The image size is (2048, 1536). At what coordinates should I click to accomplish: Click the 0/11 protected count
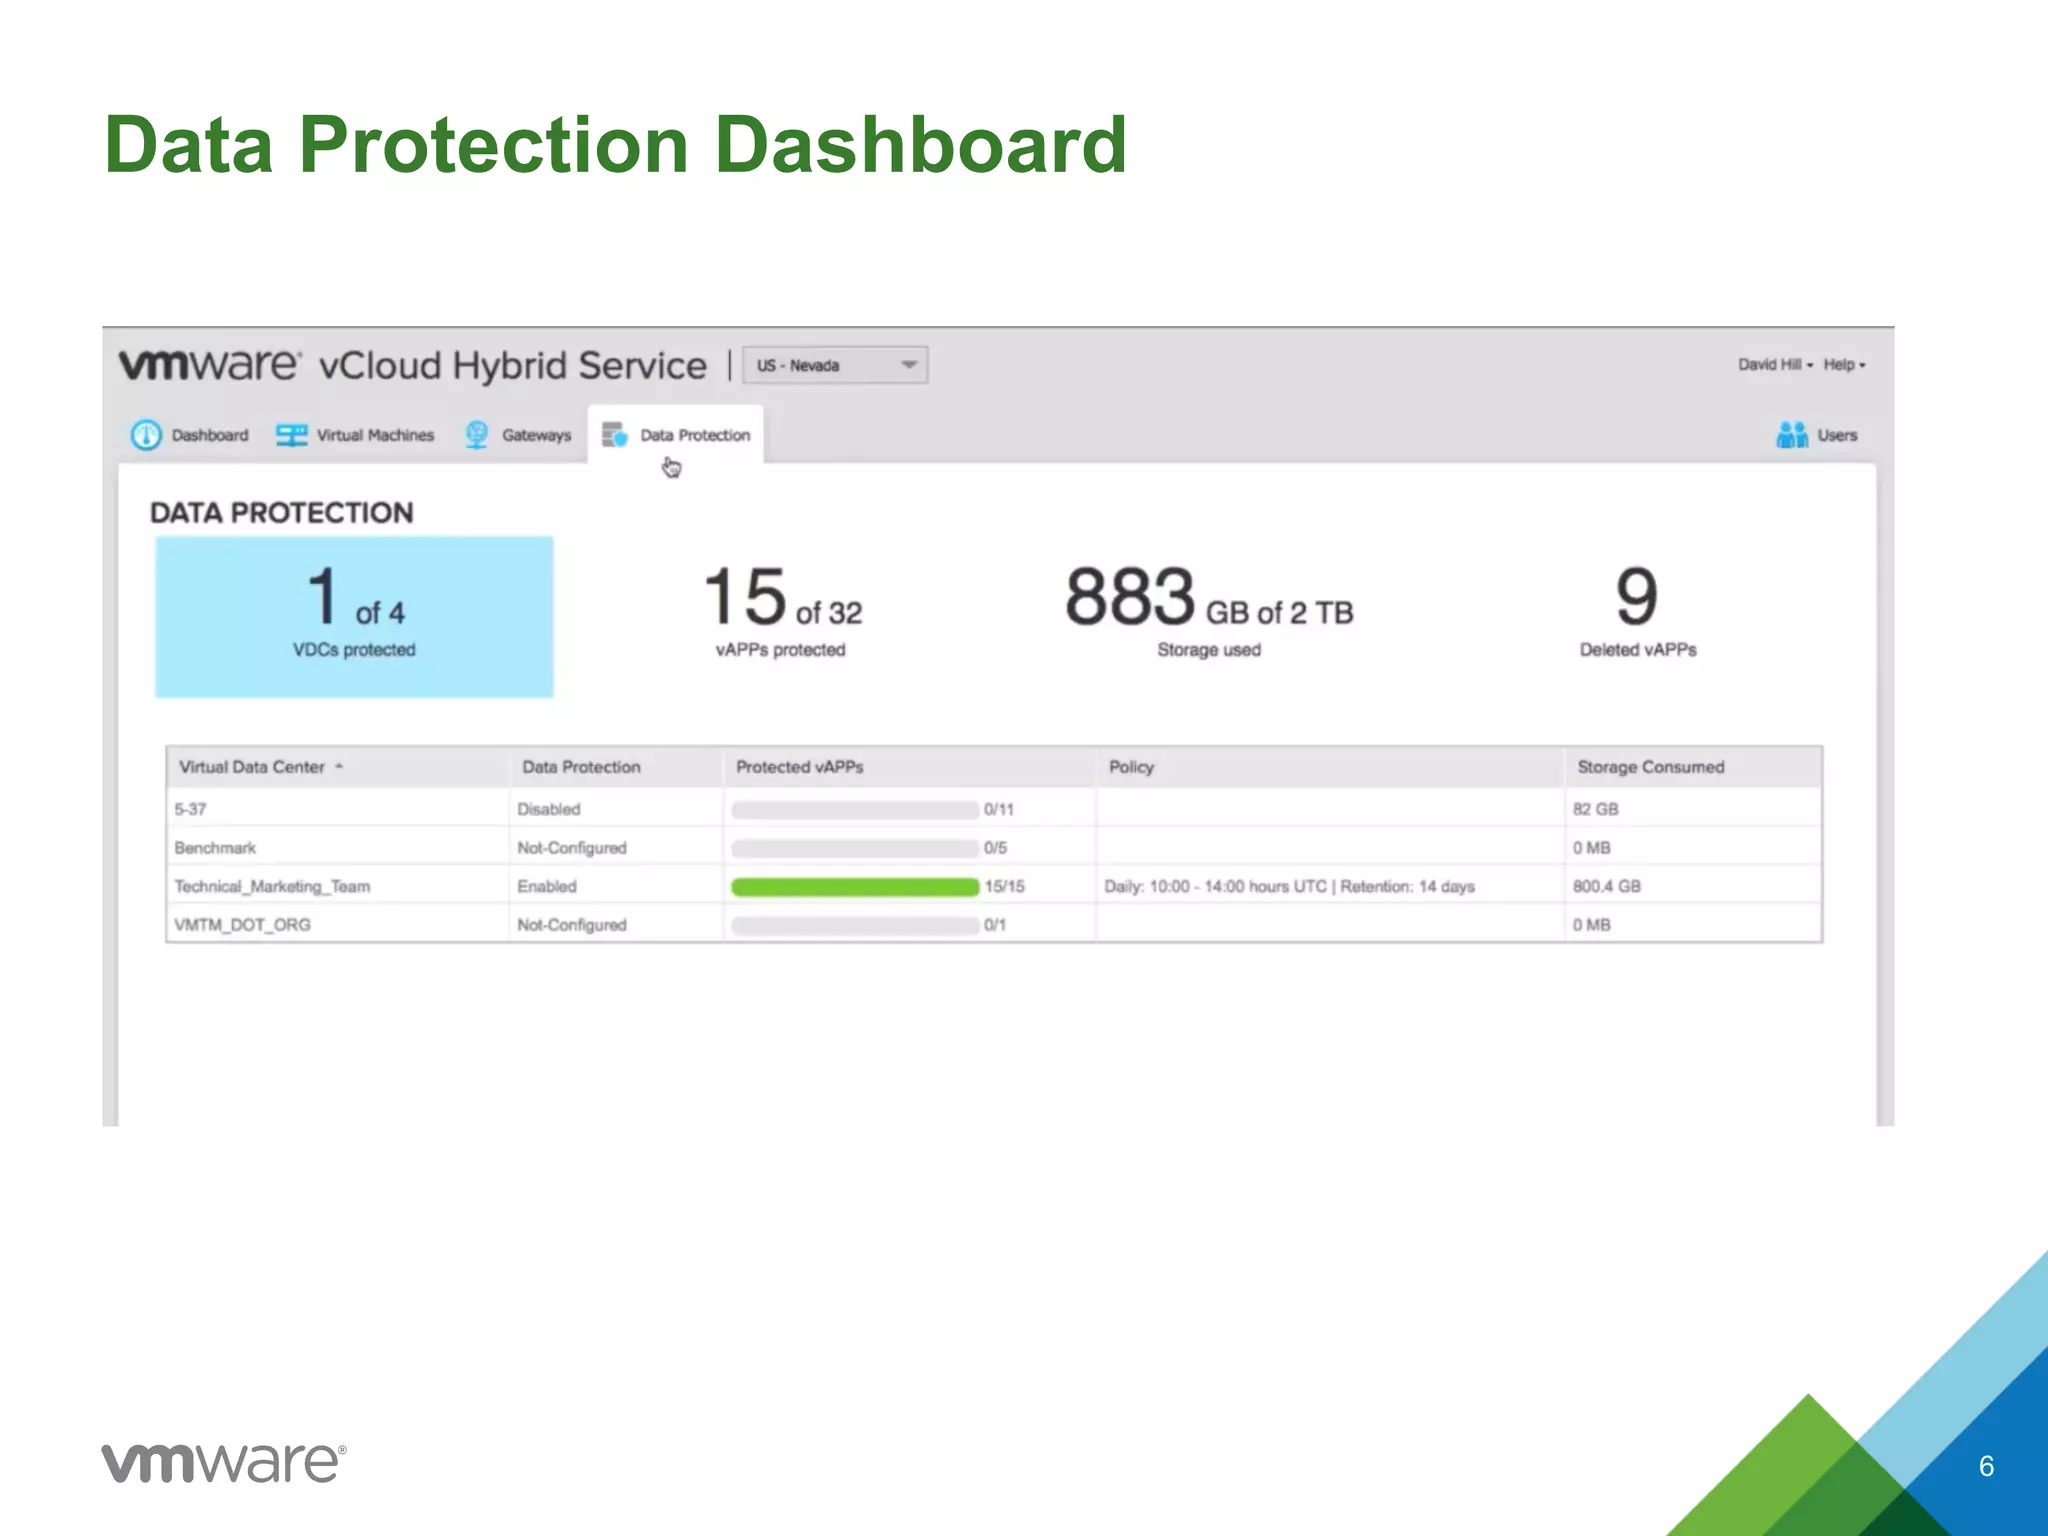pyautogui.click(x=998, y=809)
